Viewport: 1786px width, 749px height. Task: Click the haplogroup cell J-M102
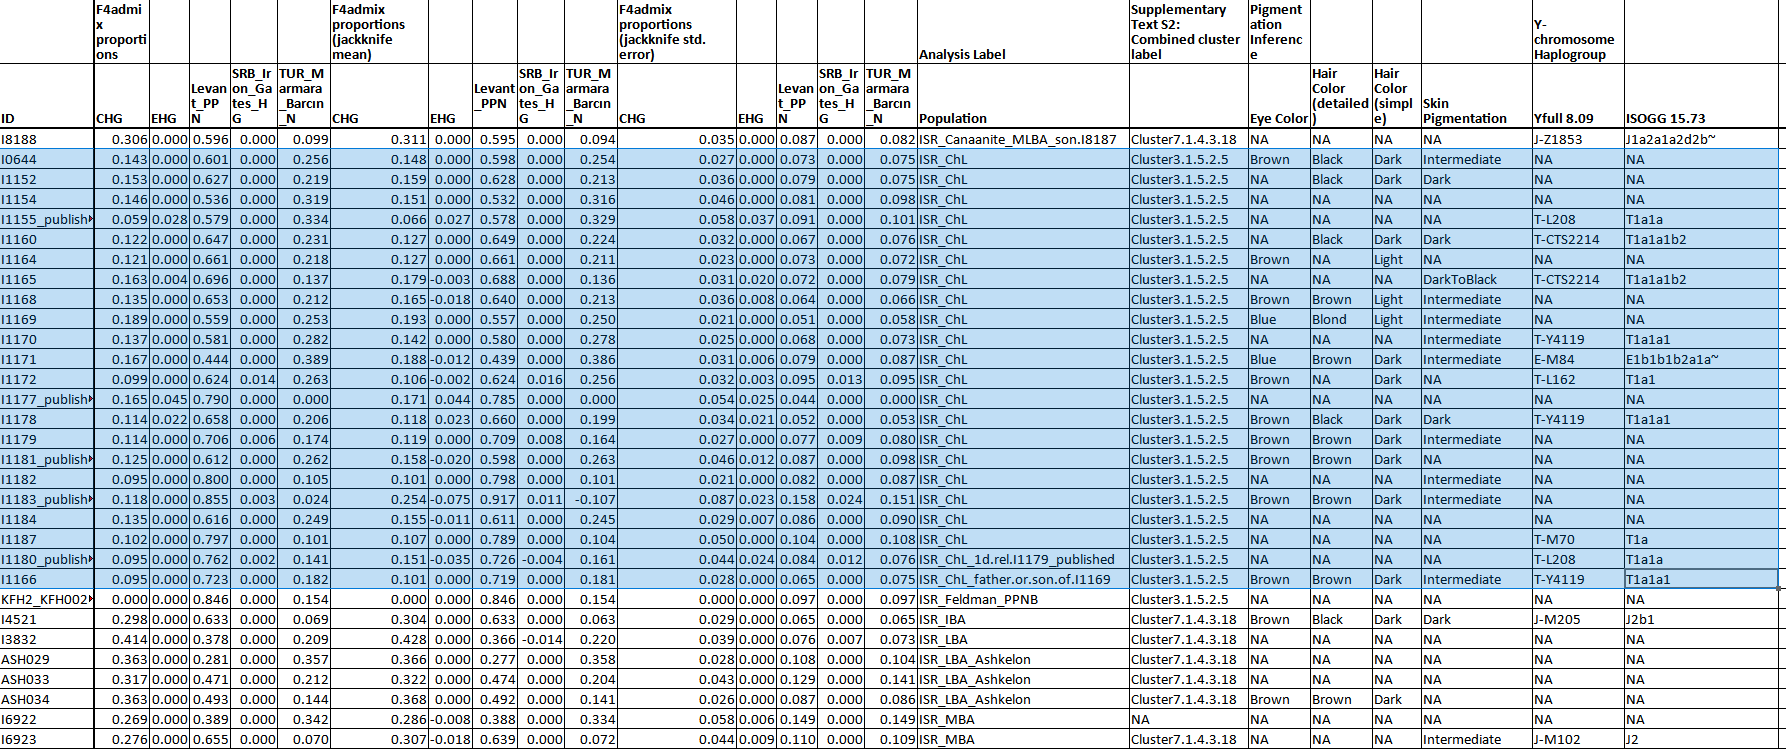point(1577,739)
